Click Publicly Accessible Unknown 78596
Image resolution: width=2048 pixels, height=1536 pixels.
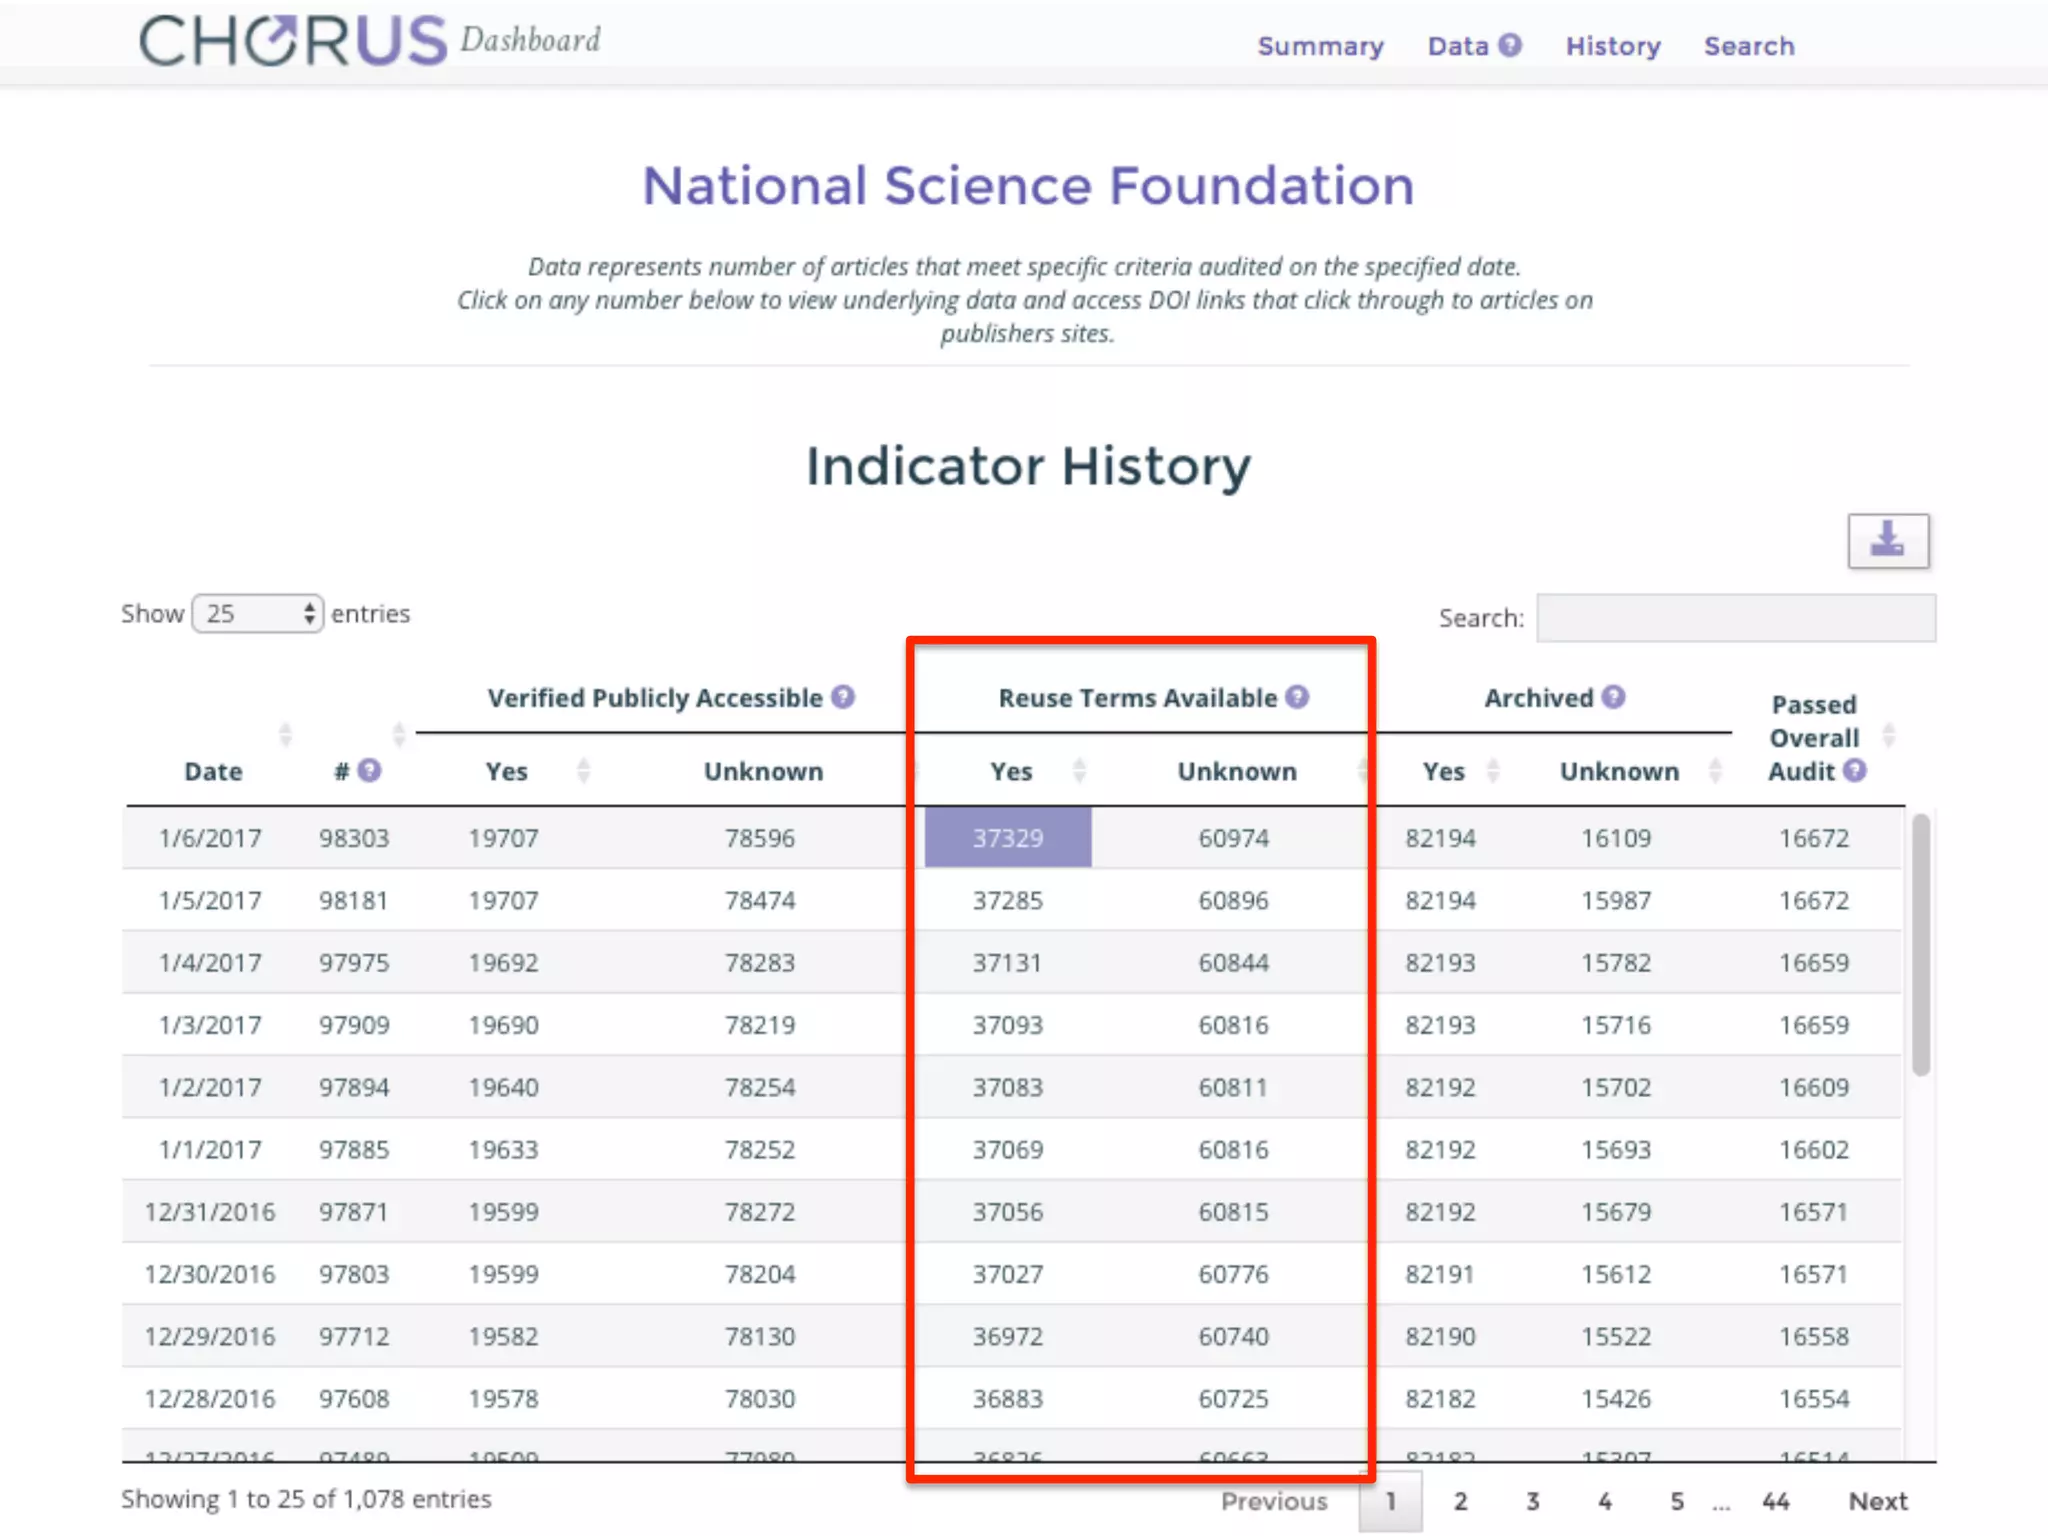(760, 838)
